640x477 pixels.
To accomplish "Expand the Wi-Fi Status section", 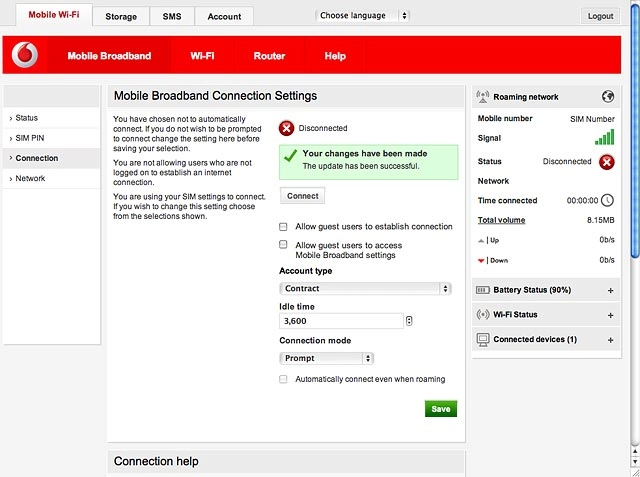I will [610, 315].
